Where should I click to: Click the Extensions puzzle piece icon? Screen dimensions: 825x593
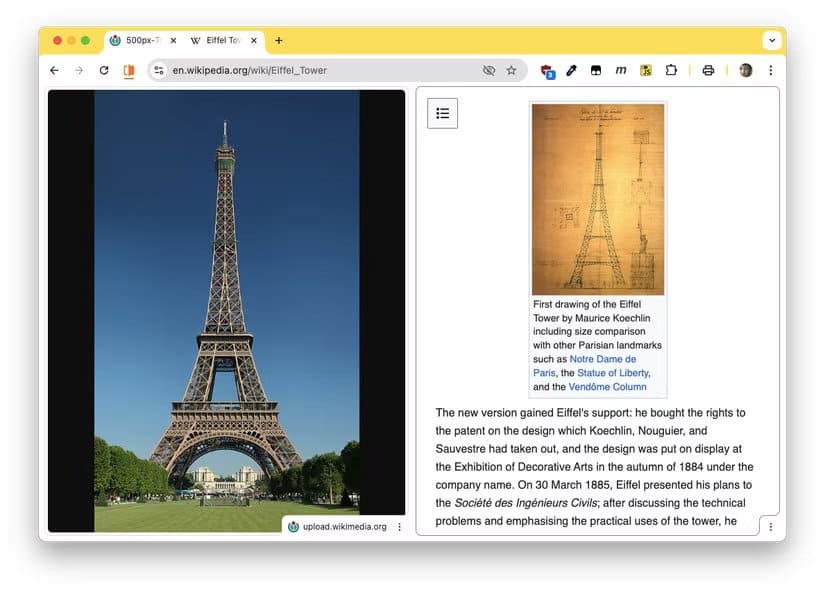672,70
